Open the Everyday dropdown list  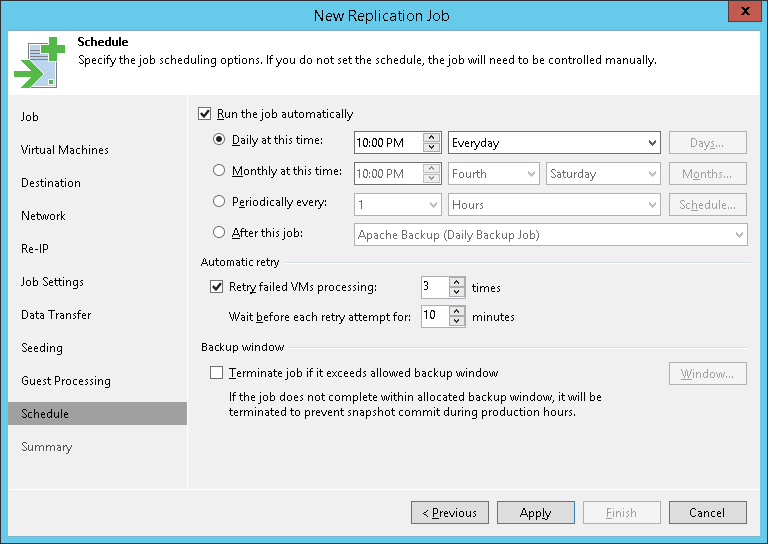[x=653, y=143]
